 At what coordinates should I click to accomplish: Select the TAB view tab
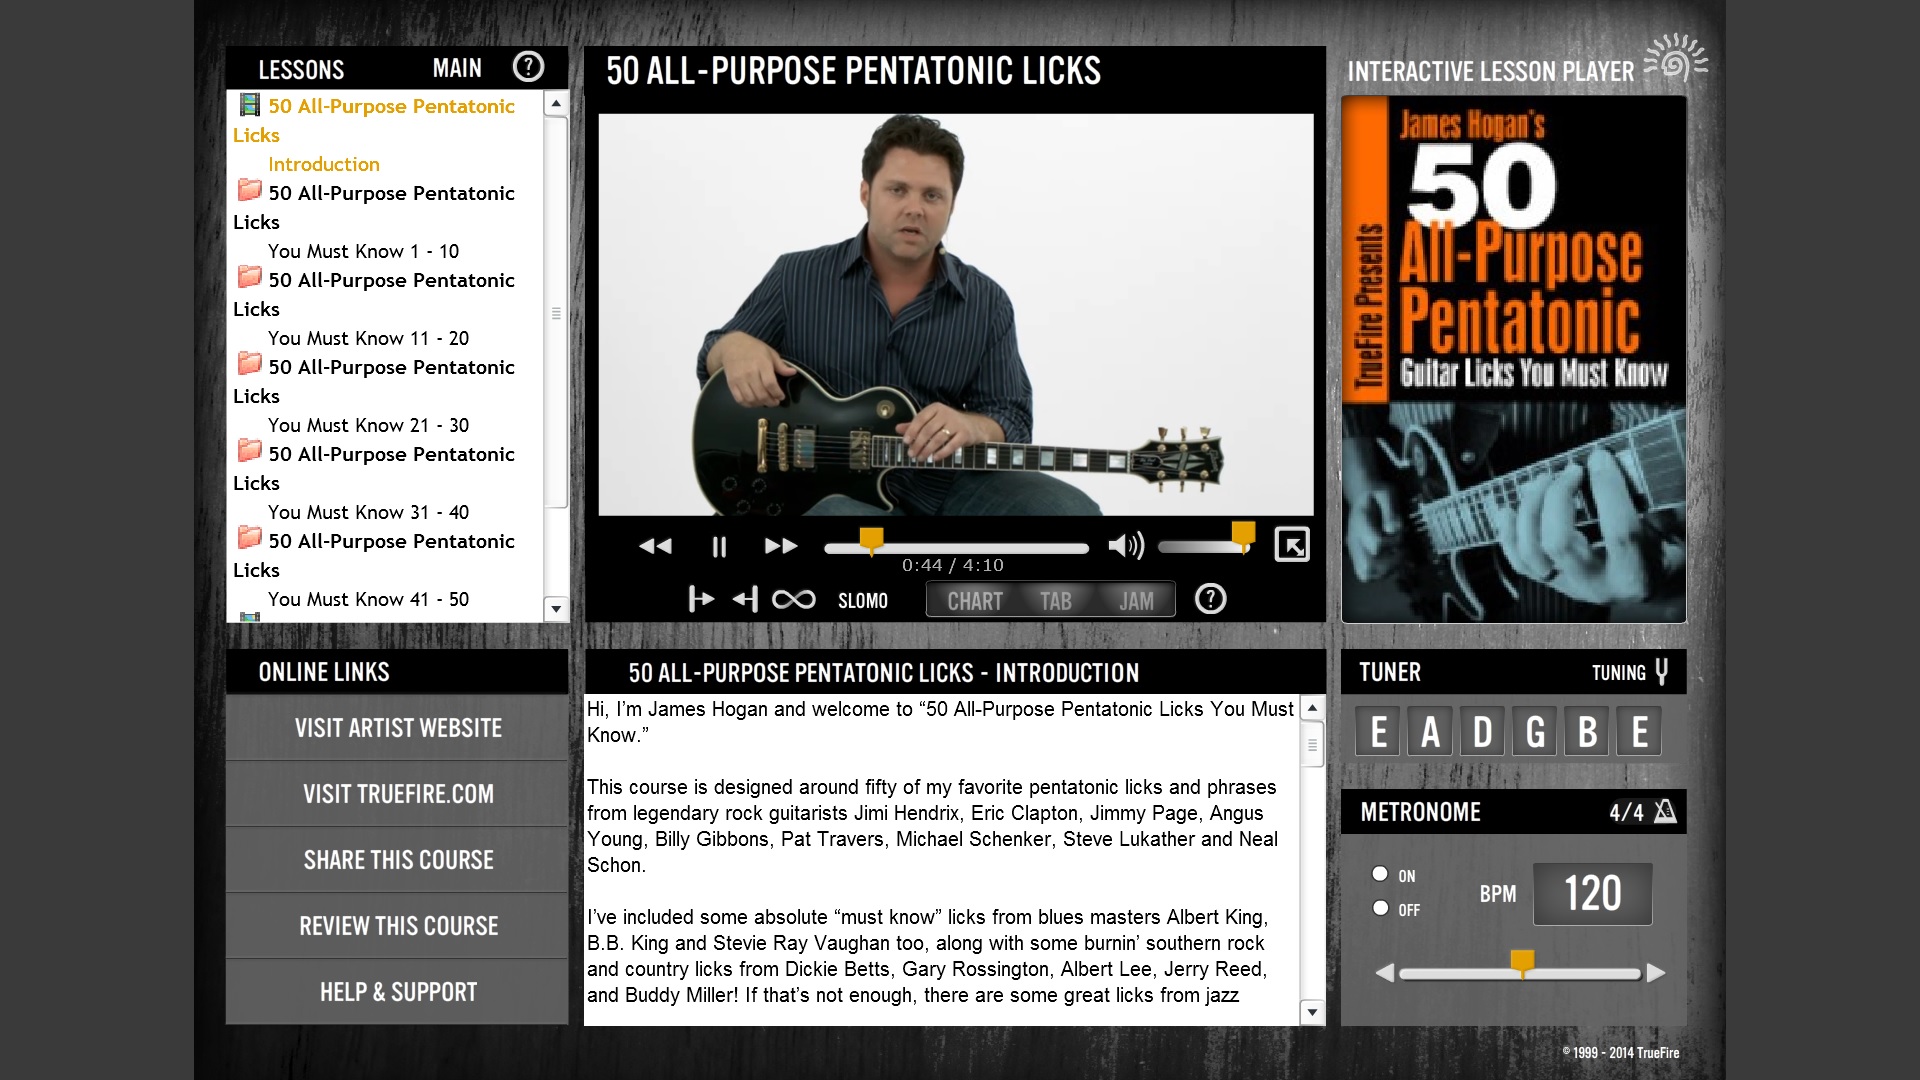[x=1055, y=600]
